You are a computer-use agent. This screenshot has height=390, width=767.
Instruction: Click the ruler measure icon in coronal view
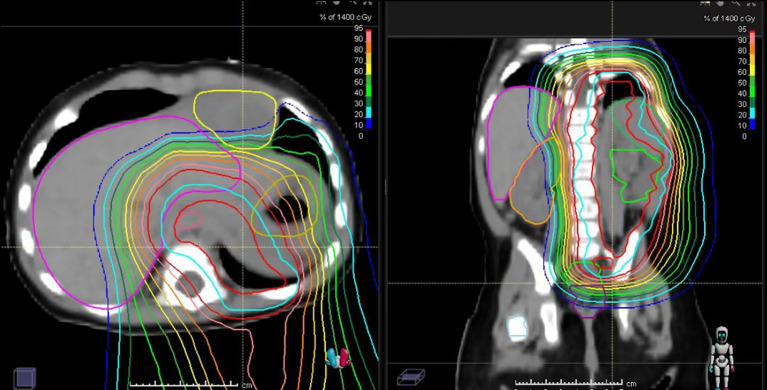[705, 2]
